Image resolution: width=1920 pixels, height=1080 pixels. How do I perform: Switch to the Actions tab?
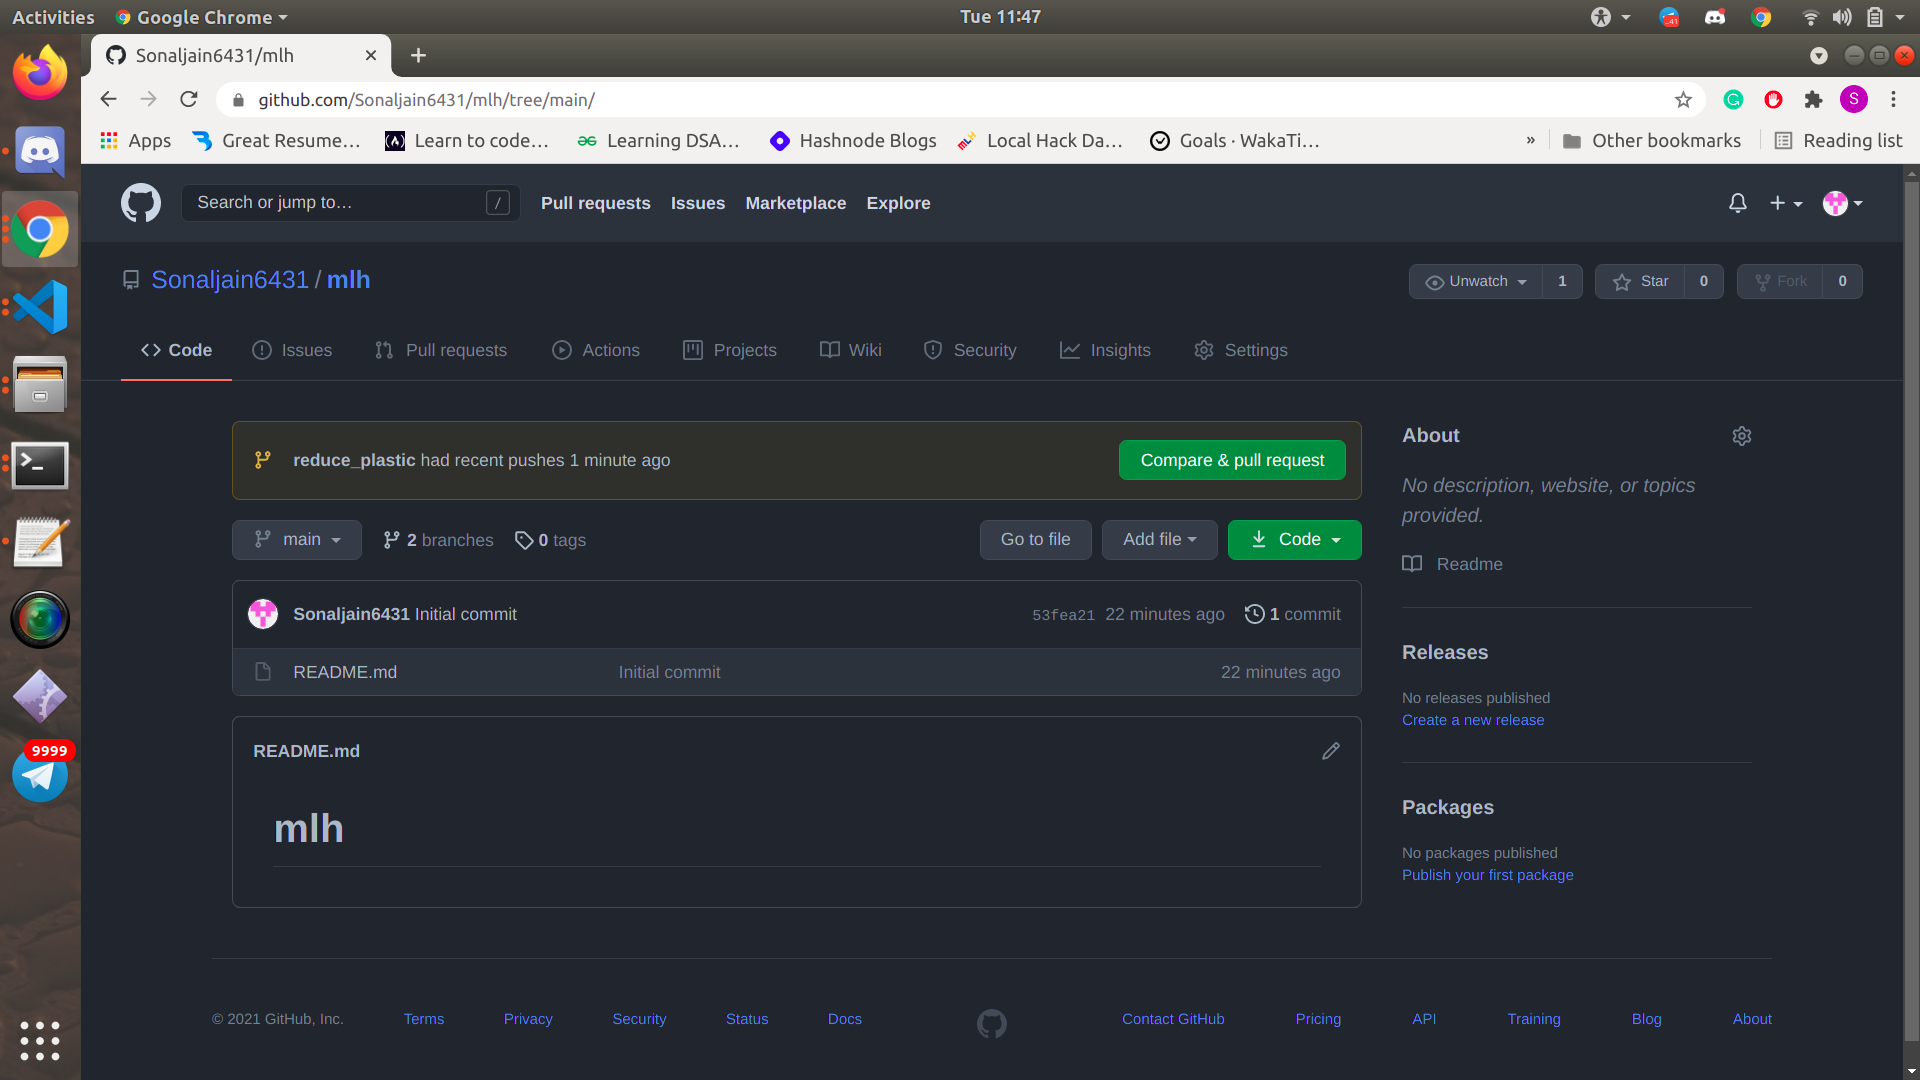(x=596, y=350)
